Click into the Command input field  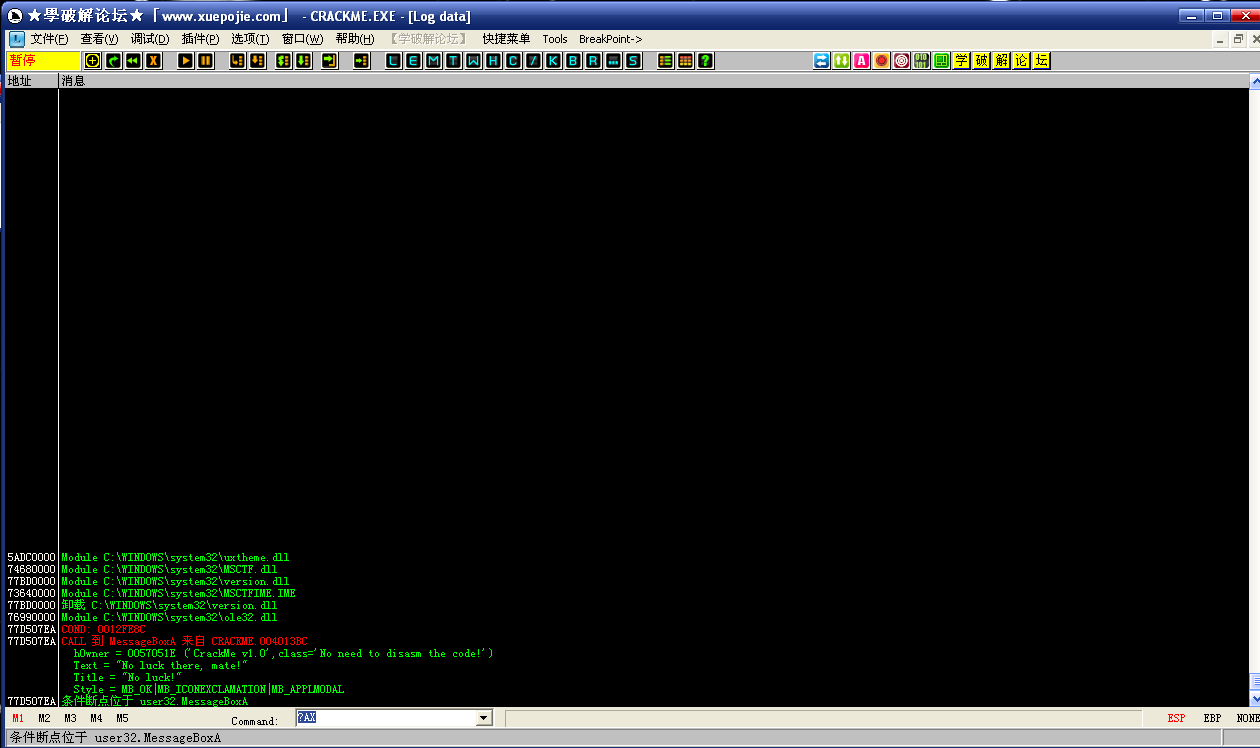coord(386,718)
